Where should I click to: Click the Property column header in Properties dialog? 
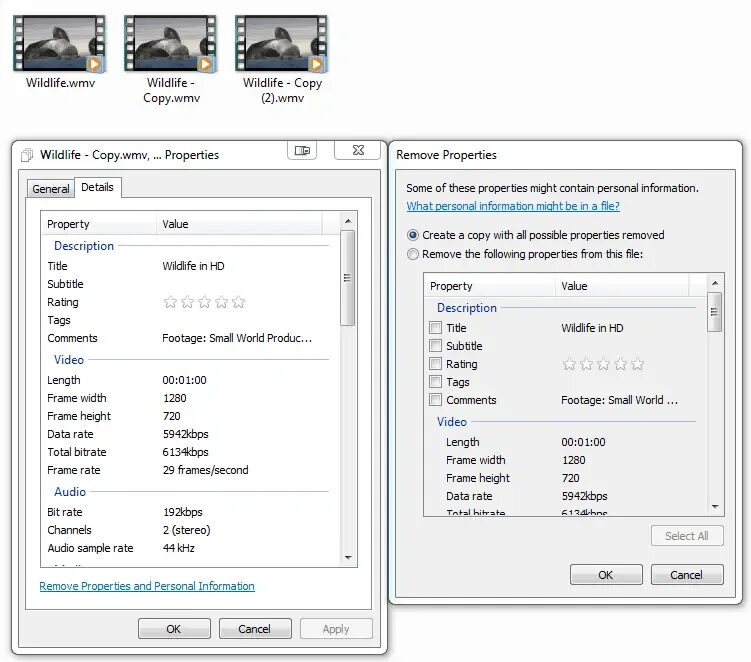[99, 224]
